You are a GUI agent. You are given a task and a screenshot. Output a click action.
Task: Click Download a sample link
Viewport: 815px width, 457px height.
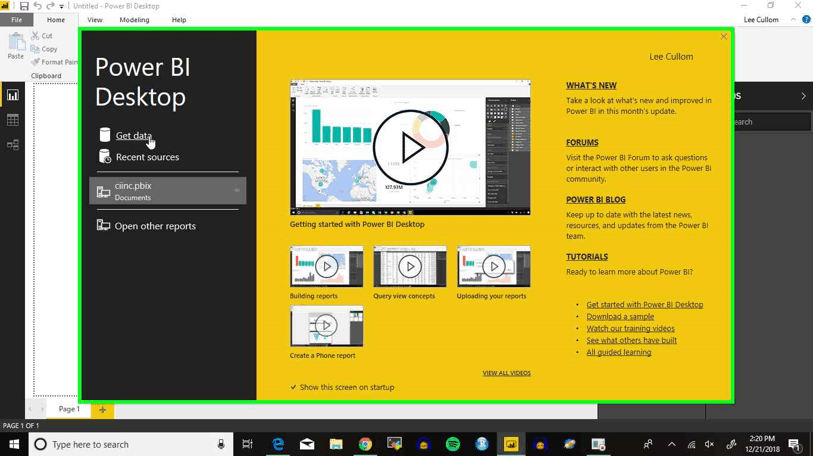[620, 317]
